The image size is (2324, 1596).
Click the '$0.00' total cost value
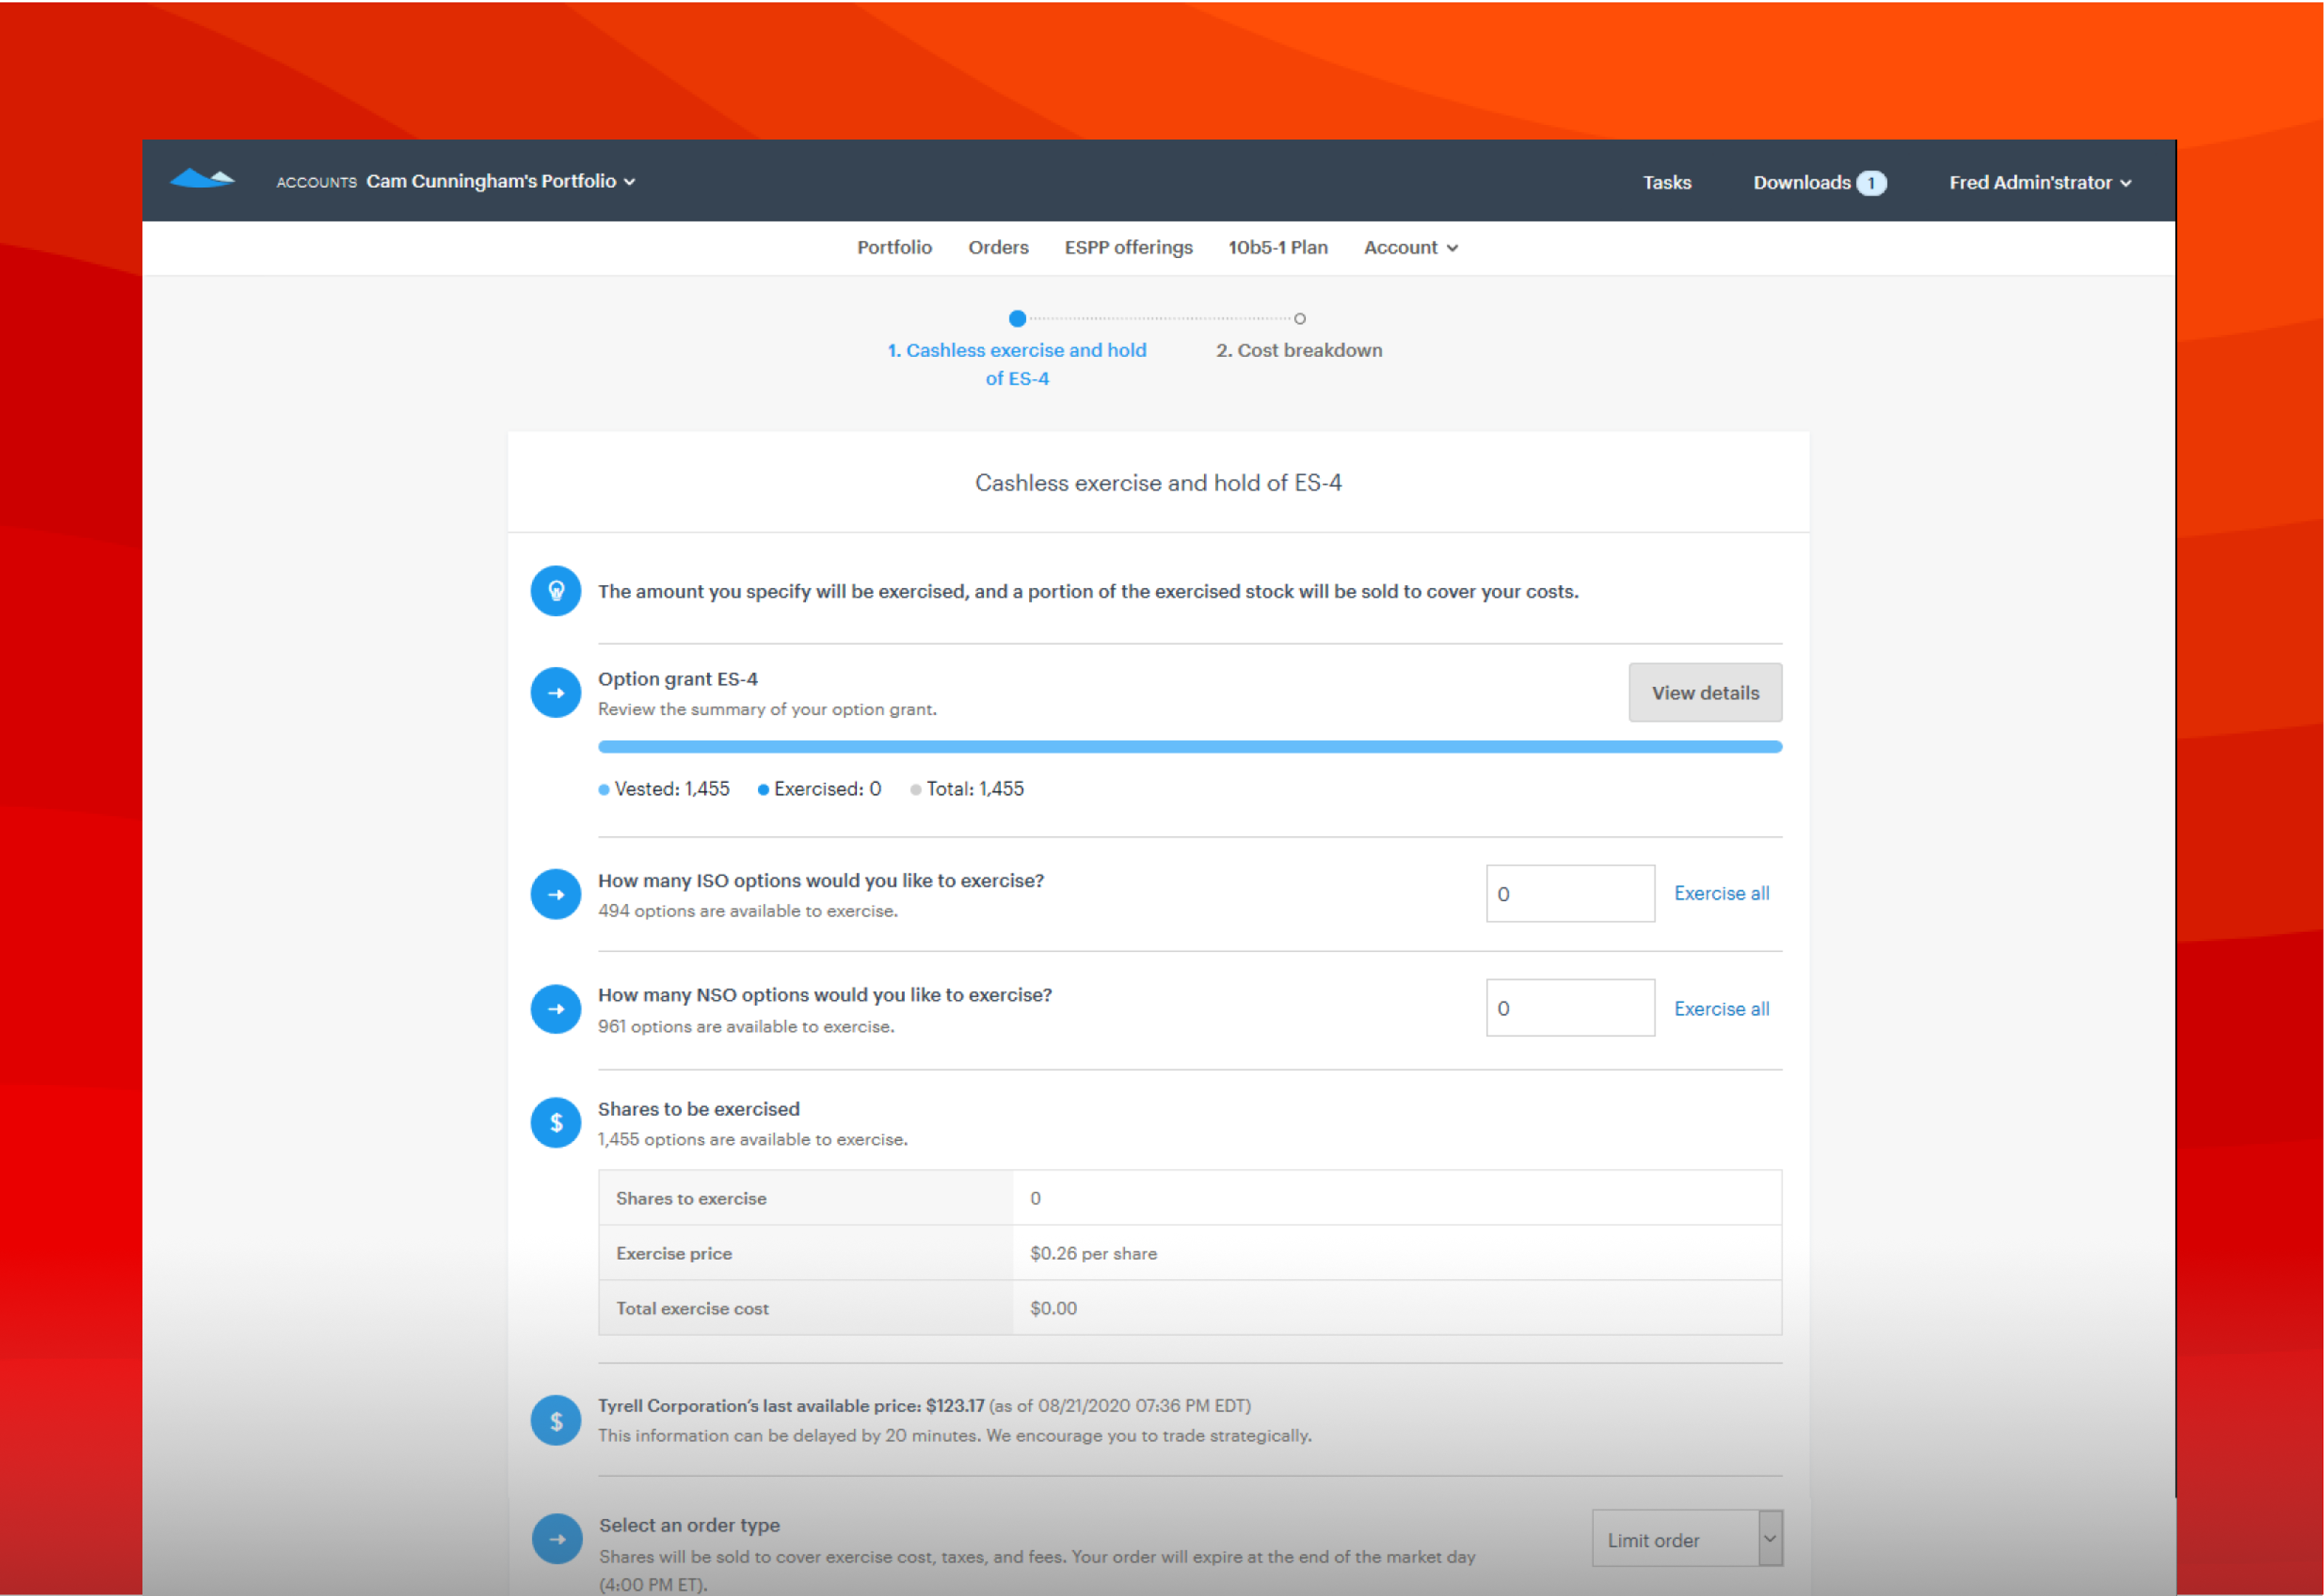click(1053, 1308)
